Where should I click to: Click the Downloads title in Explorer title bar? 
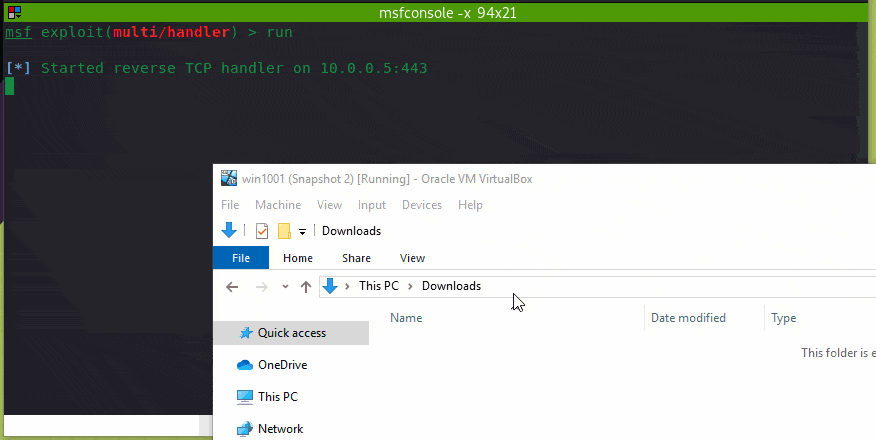click(x=351, y=231)
